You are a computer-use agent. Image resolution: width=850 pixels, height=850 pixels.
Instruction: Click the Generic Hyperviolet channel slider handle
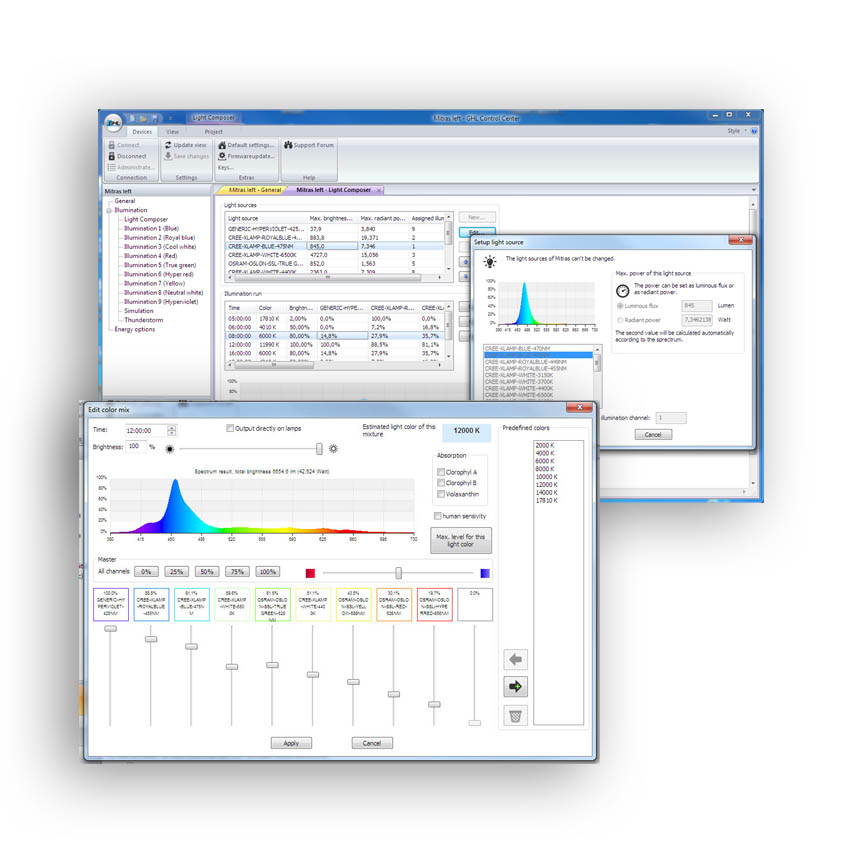click(x=110, y=629)
